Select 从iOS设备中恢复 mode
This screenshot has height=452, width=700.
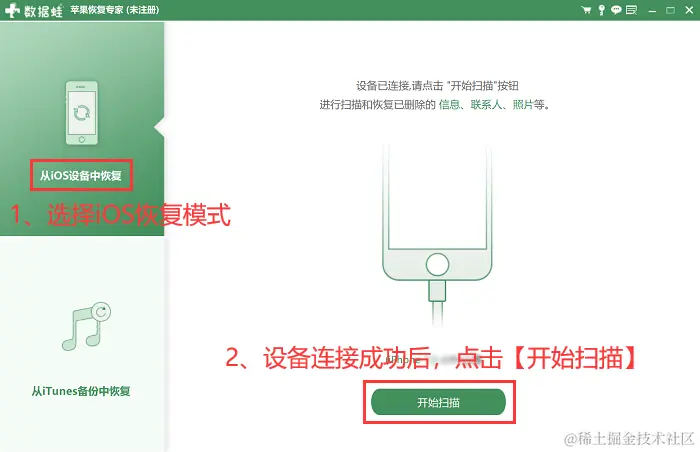[x=81, y=176]
